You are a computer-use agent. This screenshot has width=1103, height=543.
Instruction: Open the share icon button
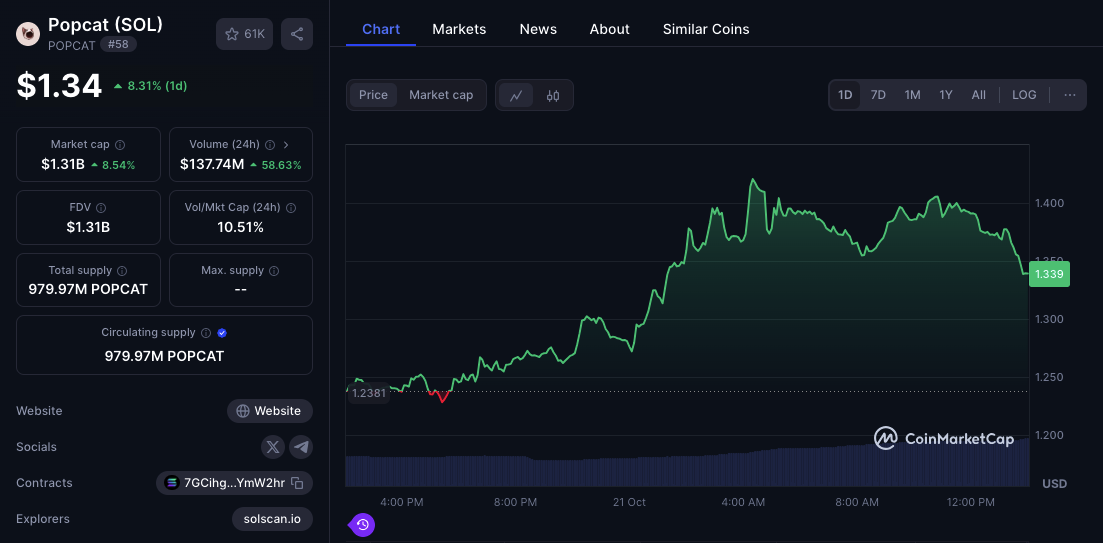point(297,34)
